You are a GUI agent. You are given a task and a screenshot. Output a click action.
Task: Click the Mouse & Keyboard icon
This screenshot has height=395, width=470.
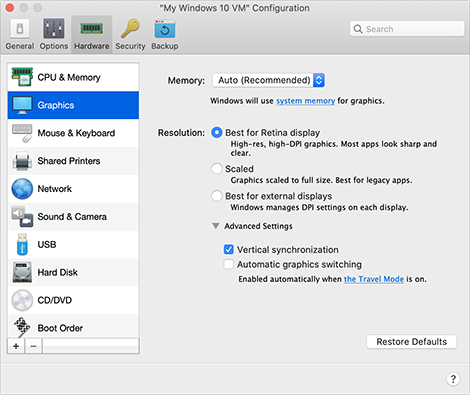tap(22, 133)
